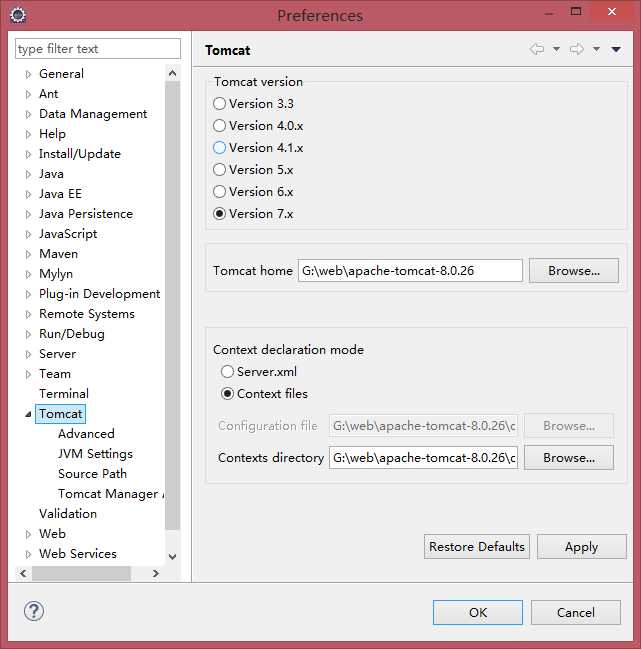Click the back navigation arrow icon
641x649 pixels.
(x=537, y=49)
